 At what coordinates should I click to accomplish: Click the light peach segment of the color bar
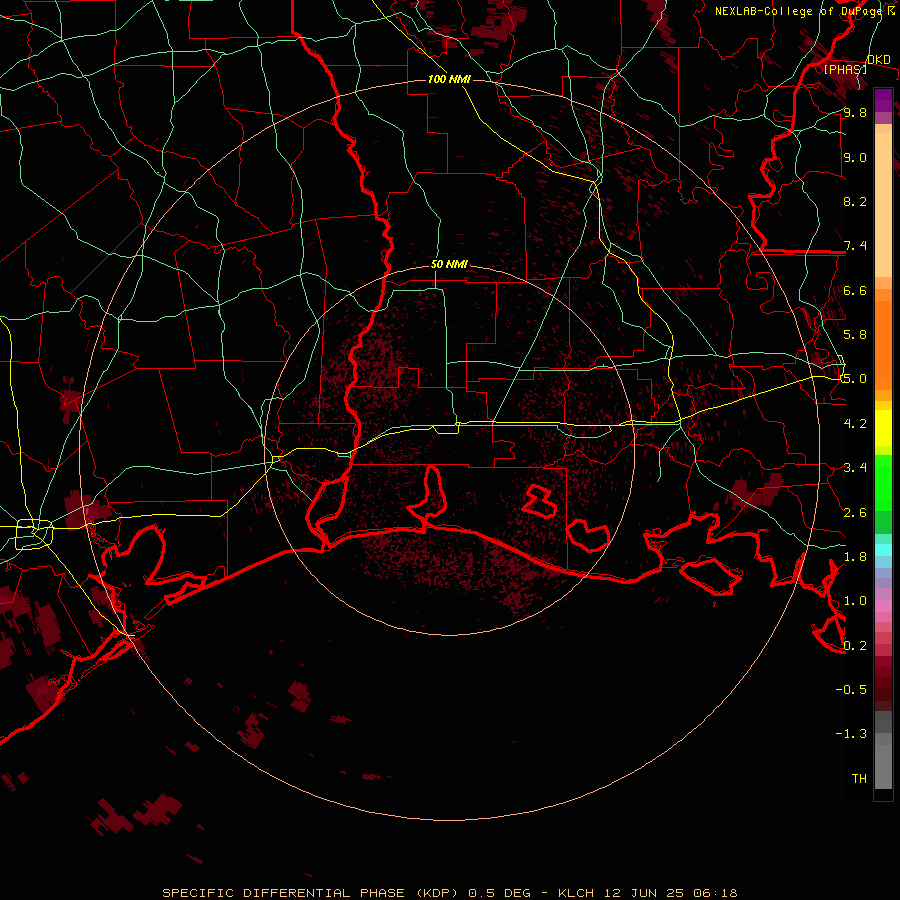click(x=883, y=205)
